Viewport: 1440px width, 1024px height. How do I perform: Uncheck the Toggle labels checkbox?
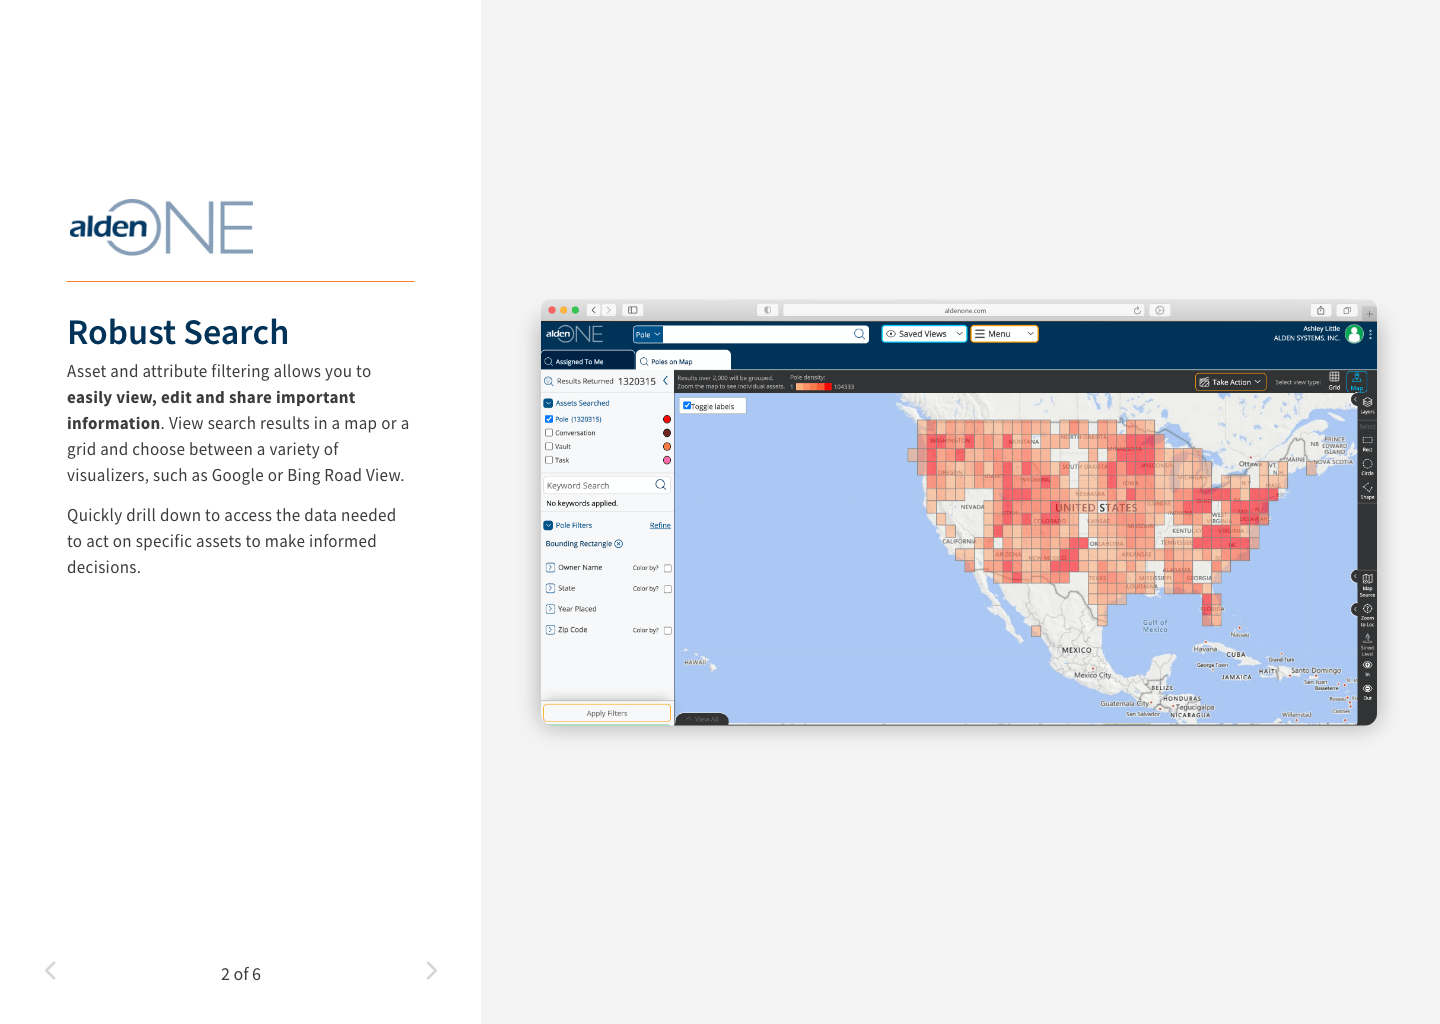pos(687,406)
